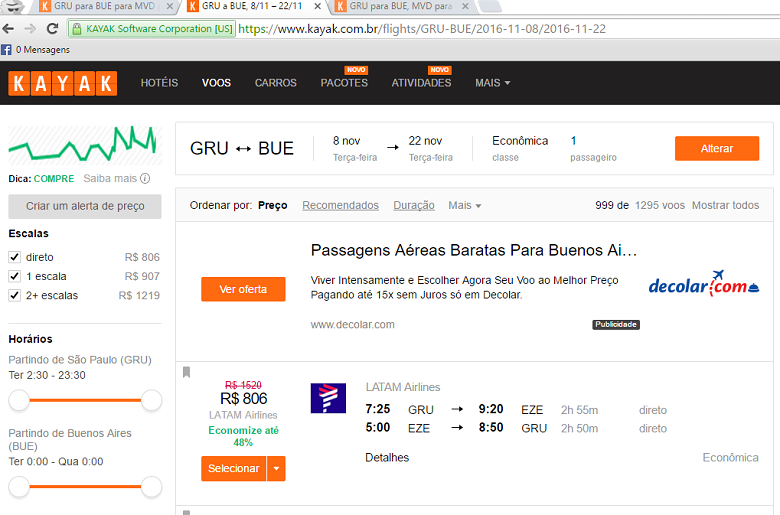780x515 pixels.
Task: Click the R$ 806 price text
Action: pos(244,399)
